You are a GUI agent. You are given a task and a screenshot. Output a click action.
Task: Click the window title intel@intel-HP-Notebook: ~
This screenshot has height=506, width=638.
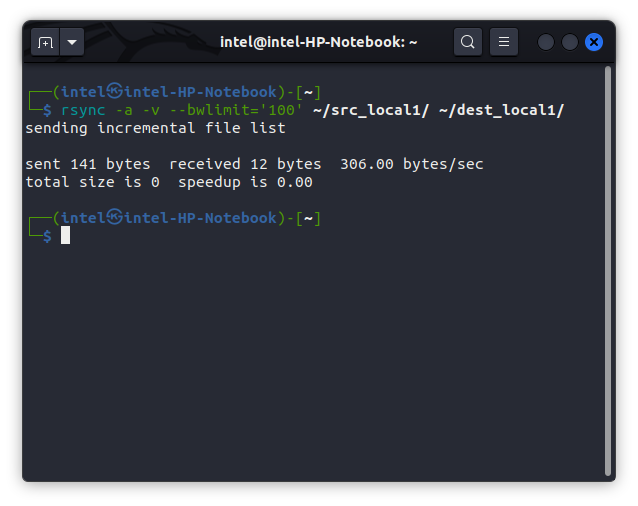pos(319,42)
